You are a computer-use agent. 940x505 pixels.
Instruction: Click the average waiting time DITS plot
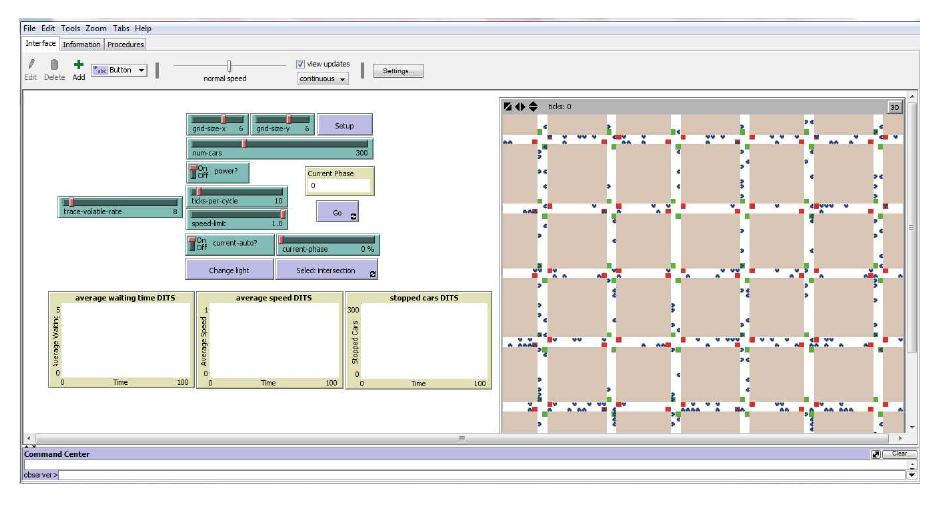point(121,339)
